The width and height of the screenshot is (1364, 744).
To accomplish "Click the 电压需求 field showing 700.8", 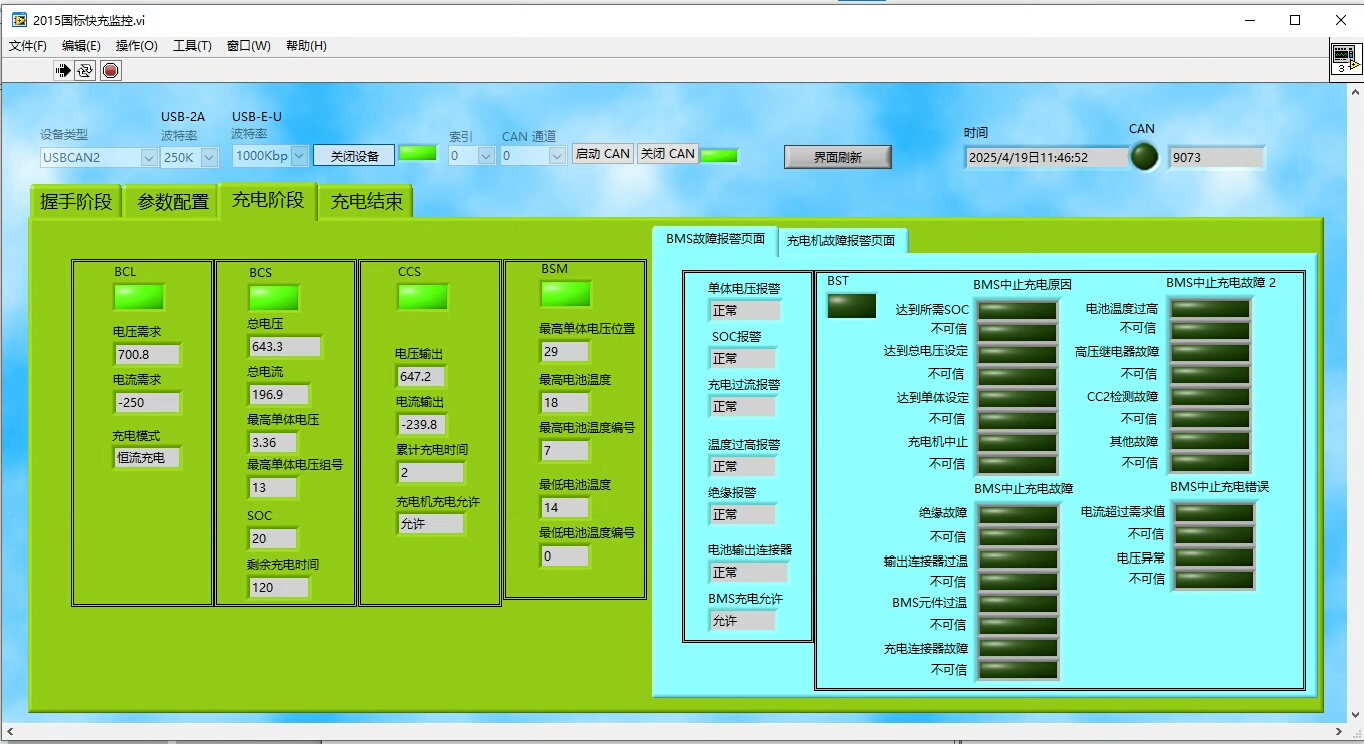I will 147,354.
